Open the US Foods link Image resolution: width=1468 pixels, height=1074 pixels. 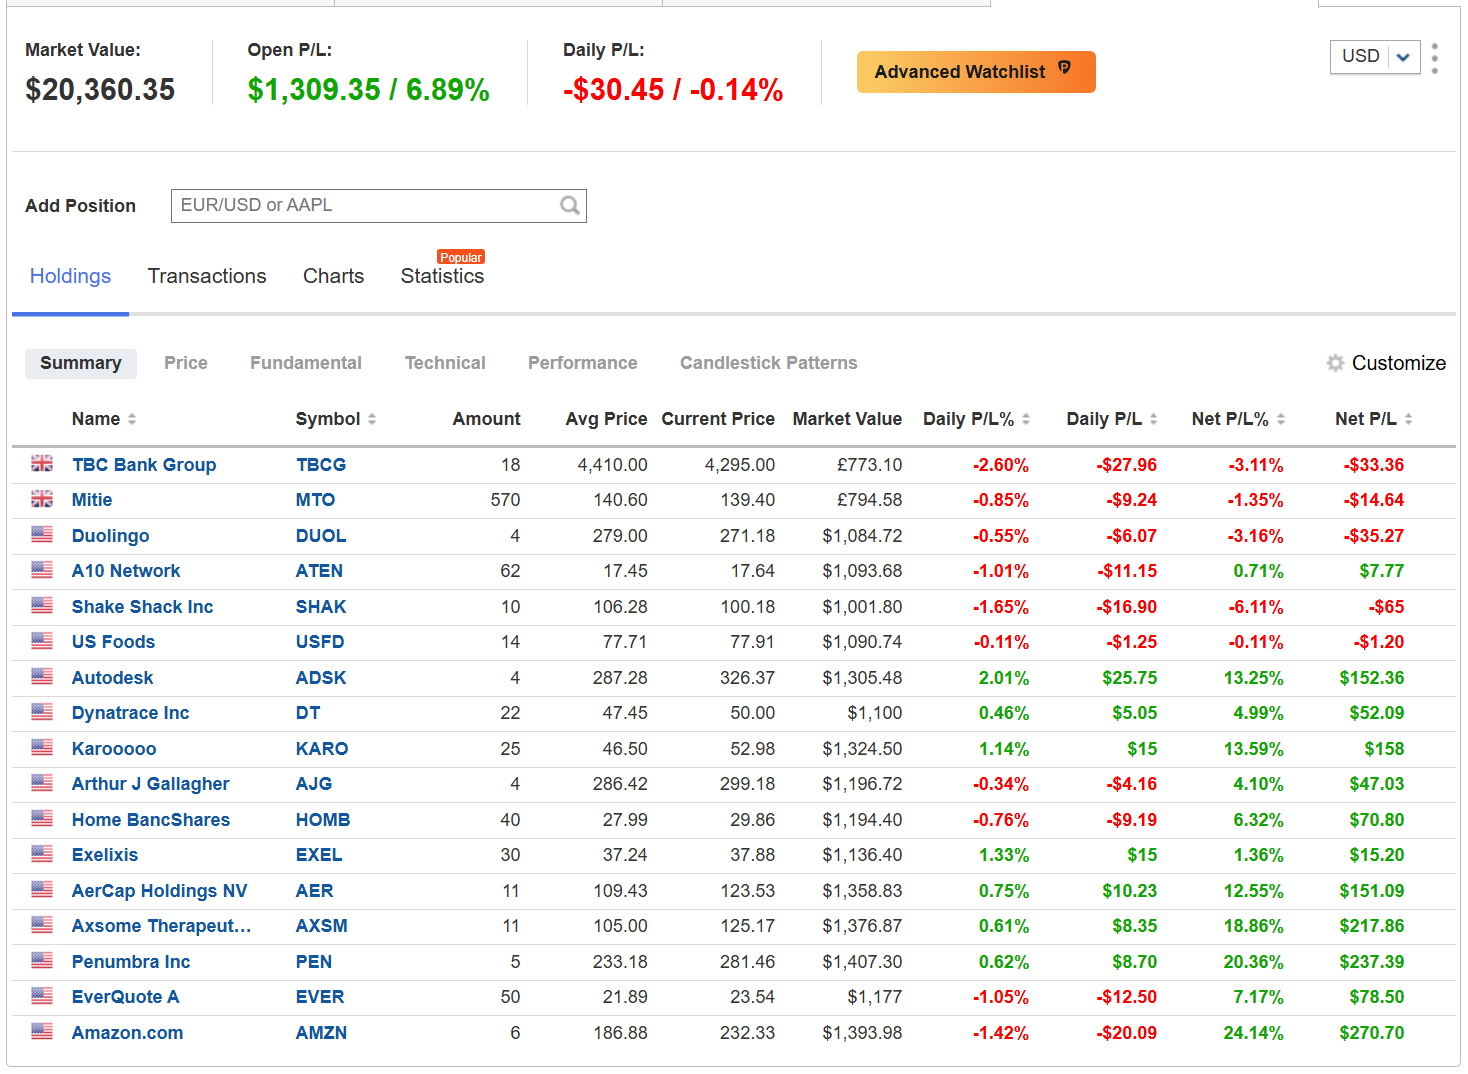pos(113,642)
